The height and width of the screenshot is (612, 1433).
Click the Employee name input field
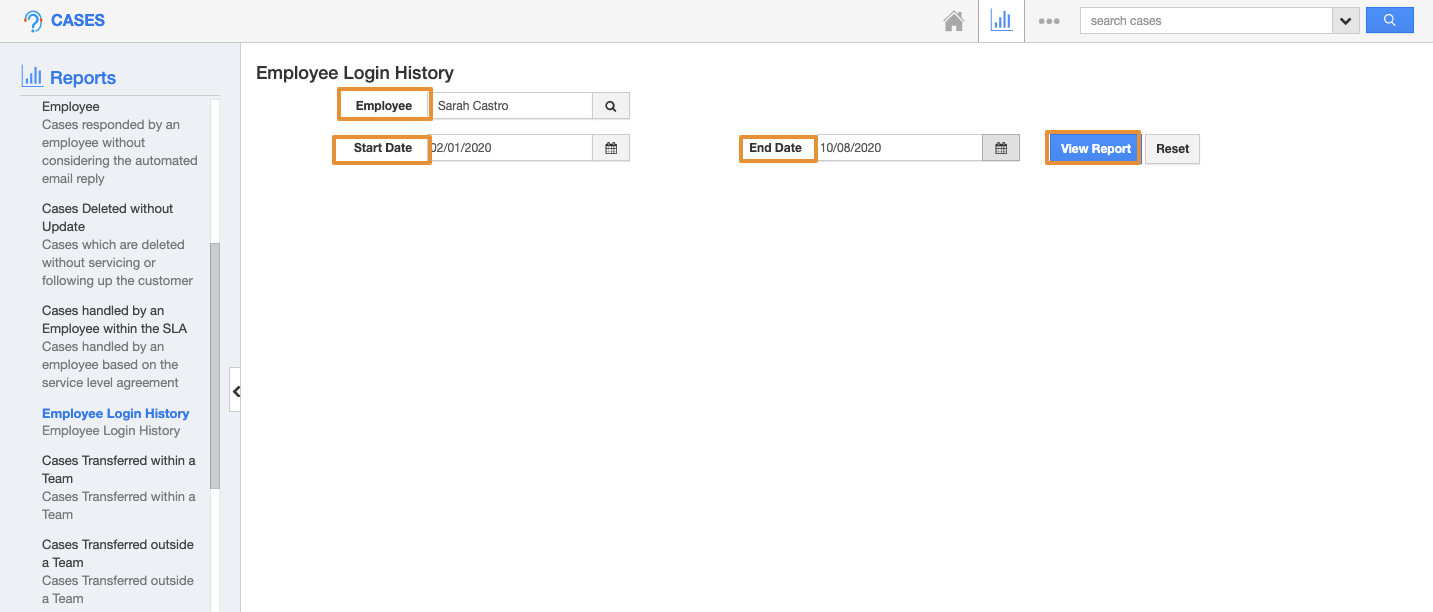511,106
